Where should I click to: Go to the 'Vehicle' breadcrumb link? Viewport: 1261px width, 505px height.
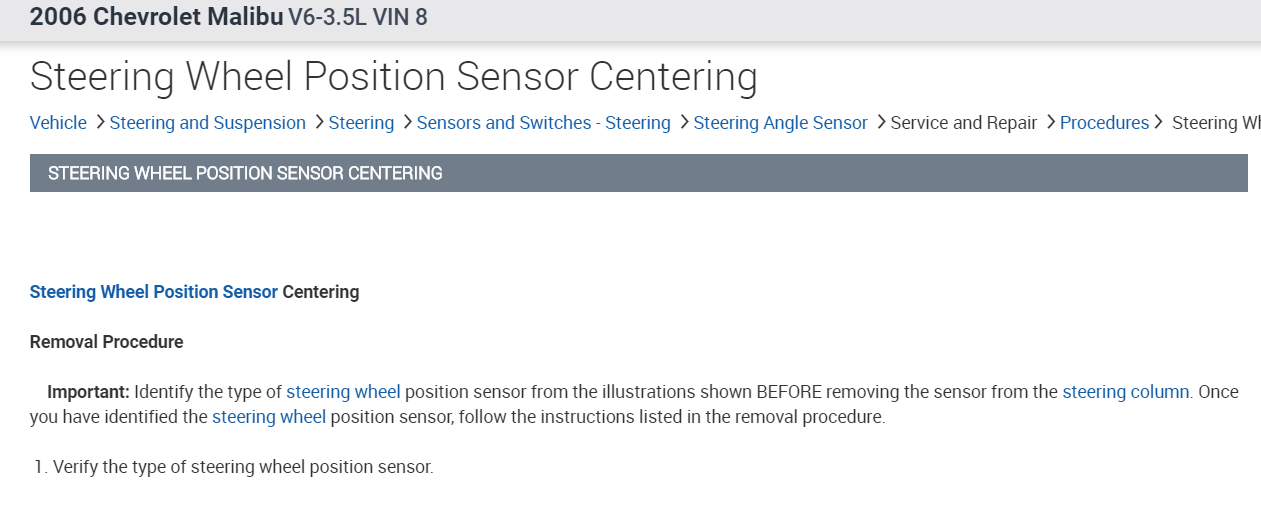[x=58, y=123]
